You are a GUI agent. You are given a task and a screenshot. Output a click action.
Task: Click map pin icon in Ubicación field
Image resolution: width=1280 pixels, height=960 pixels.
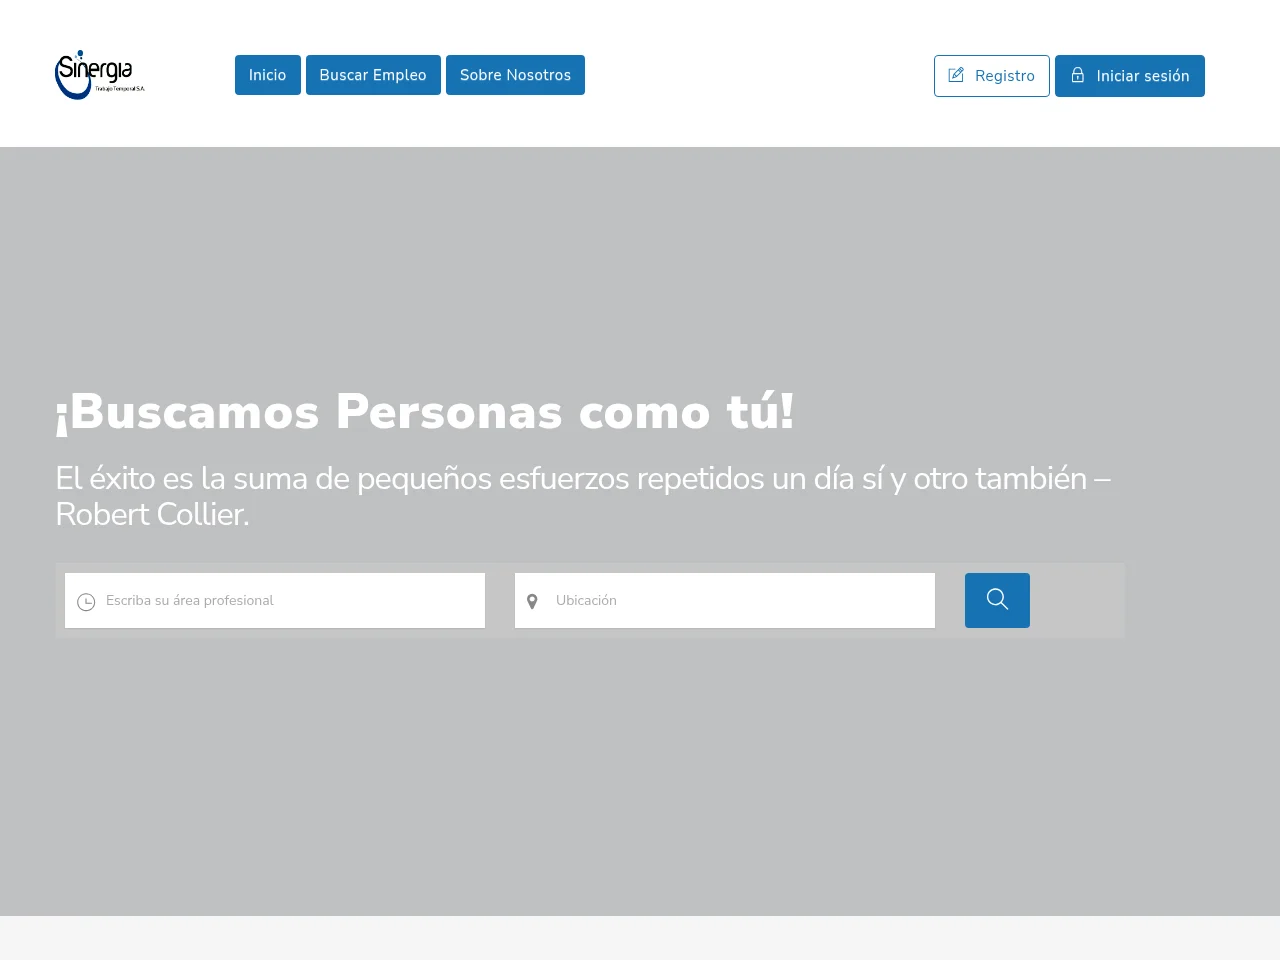[532, 601]
